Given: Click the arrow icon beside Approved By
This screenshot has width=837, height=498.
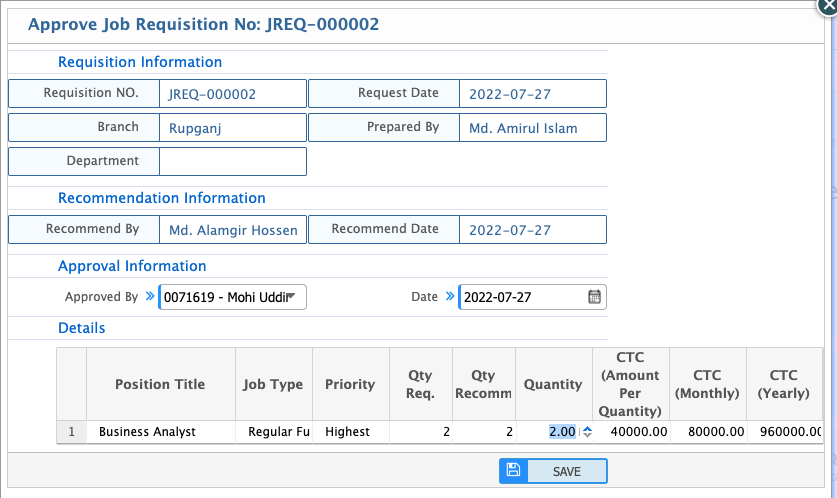Looking at the screenshot, I should [150, 297].
